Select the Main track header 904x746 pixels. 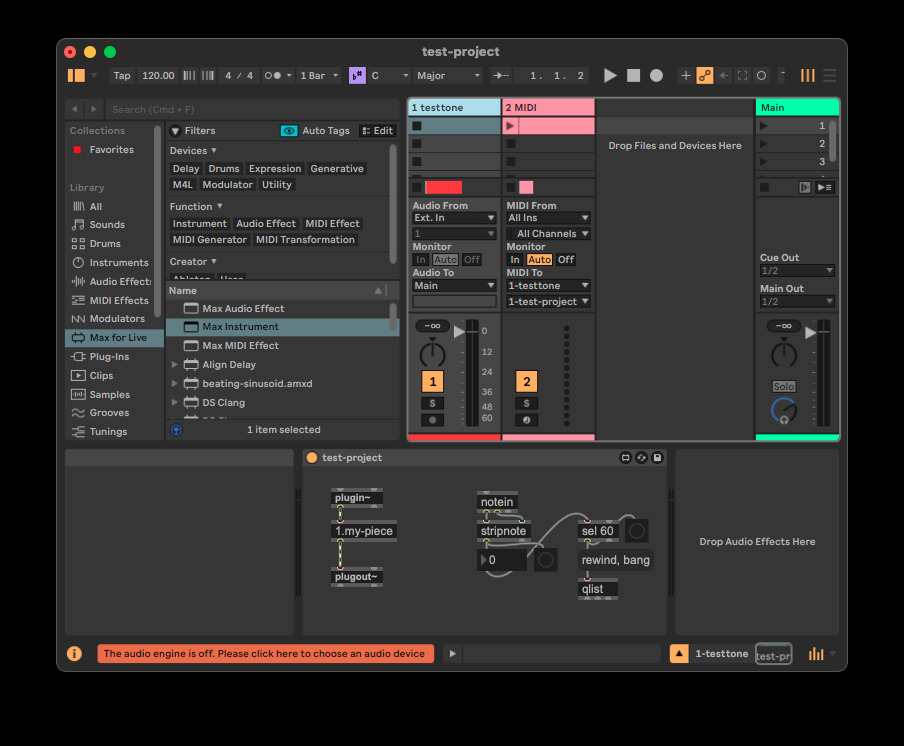(797, 108)
